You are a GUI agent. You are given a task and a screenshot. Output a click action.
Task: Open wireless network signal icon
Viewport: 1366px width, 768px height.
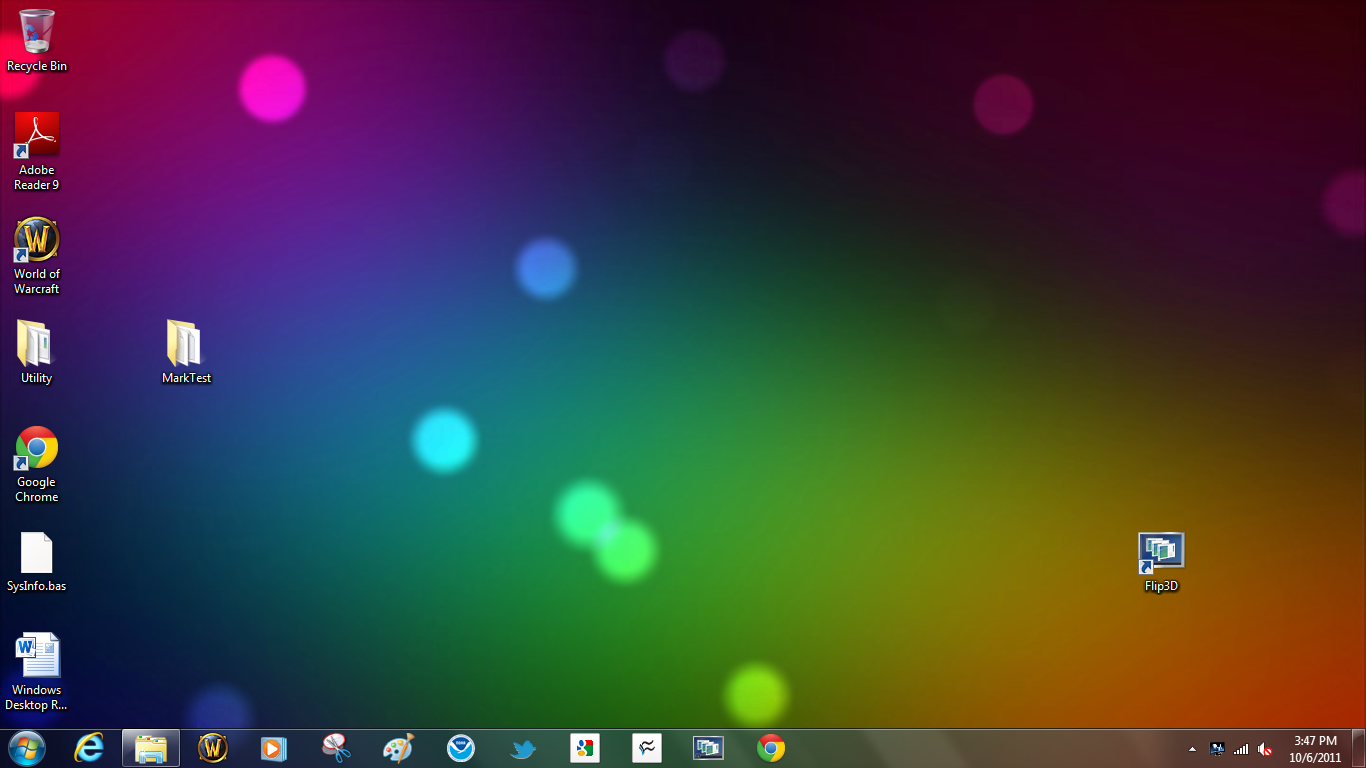pos(1241,749)
